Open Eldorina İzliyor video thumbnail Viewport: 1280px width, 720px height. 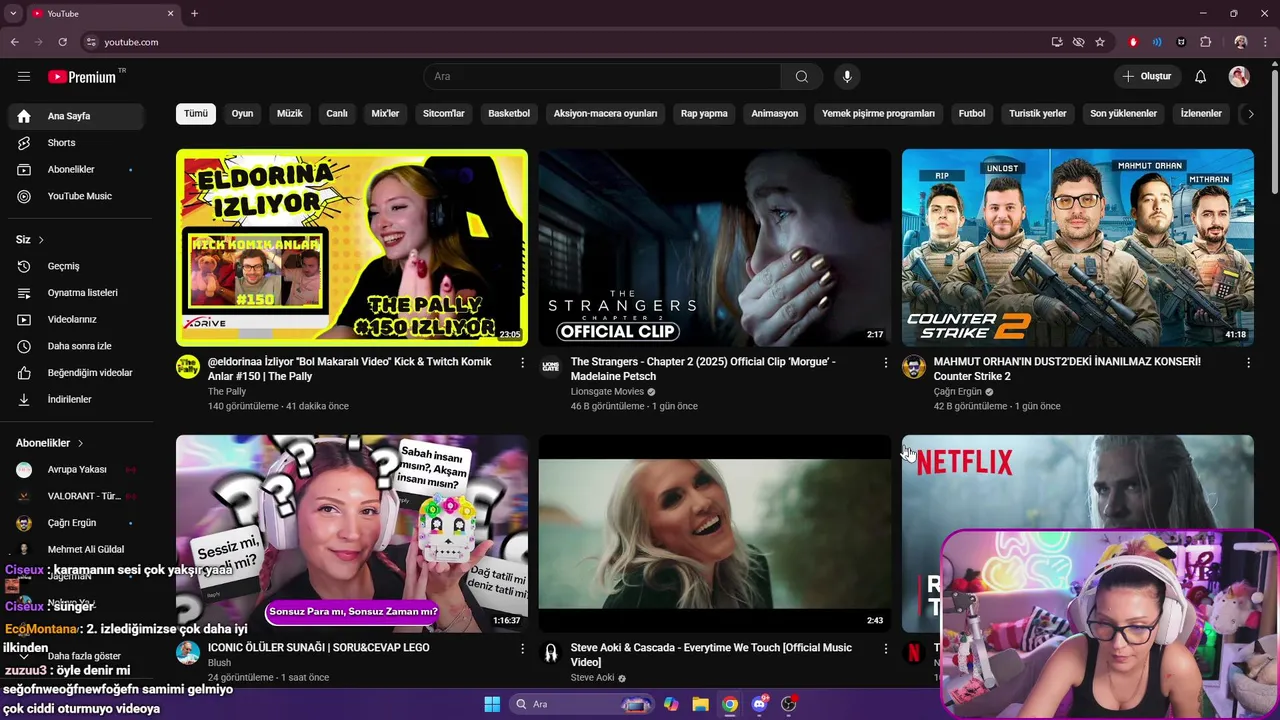pyautogui.click(x=352, y=248)
